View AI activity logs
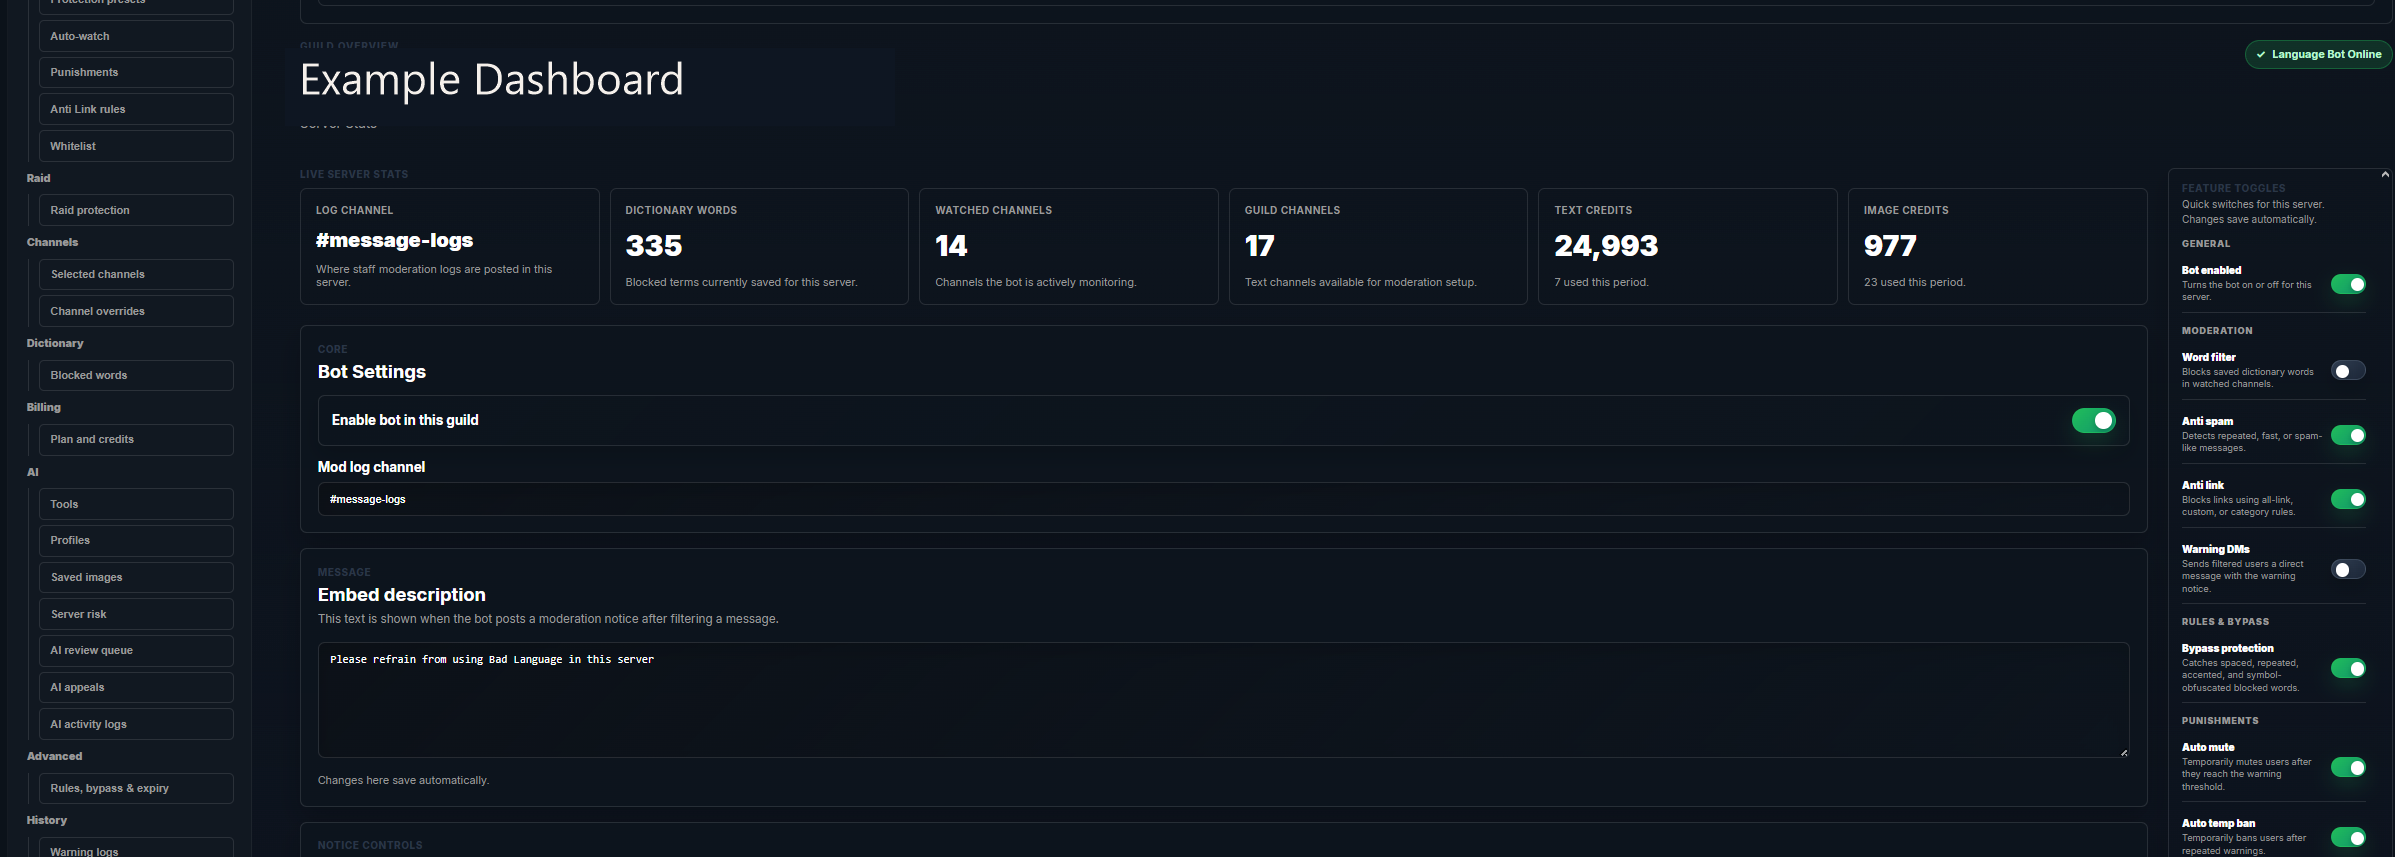 (136, 724)
